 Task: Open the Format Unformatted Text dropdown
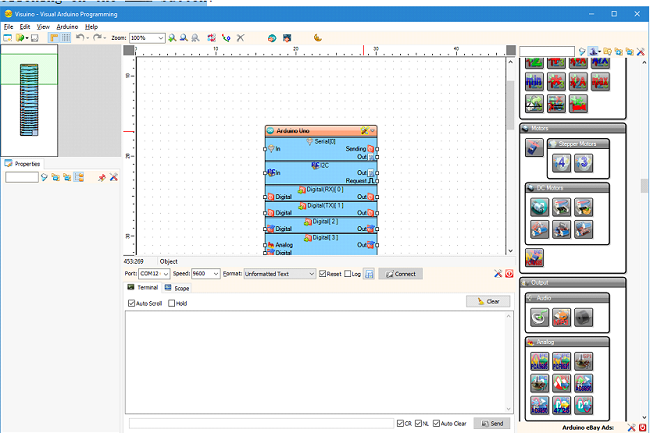click(x=280, y=274)
